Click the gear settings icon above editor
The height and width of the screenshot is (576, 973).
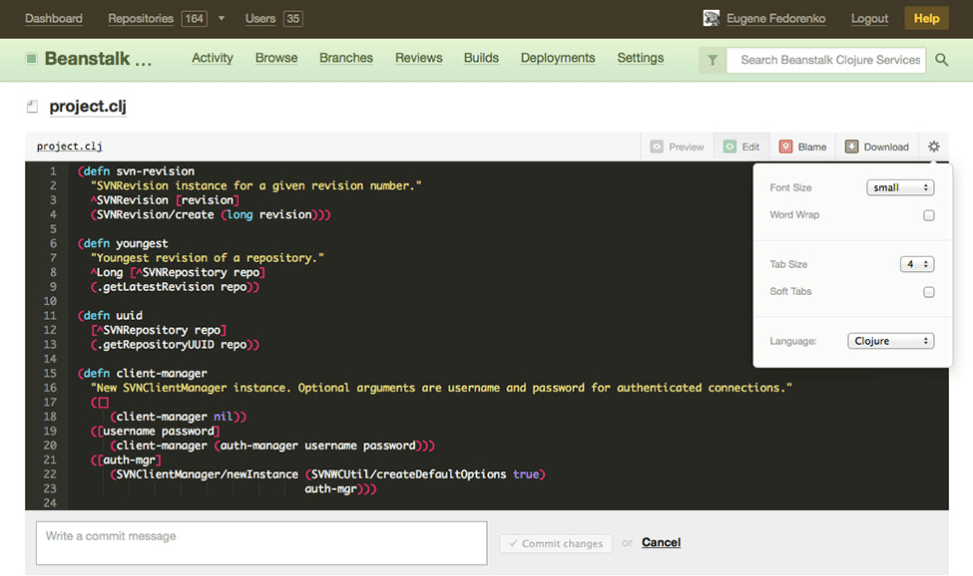(933, 147)
